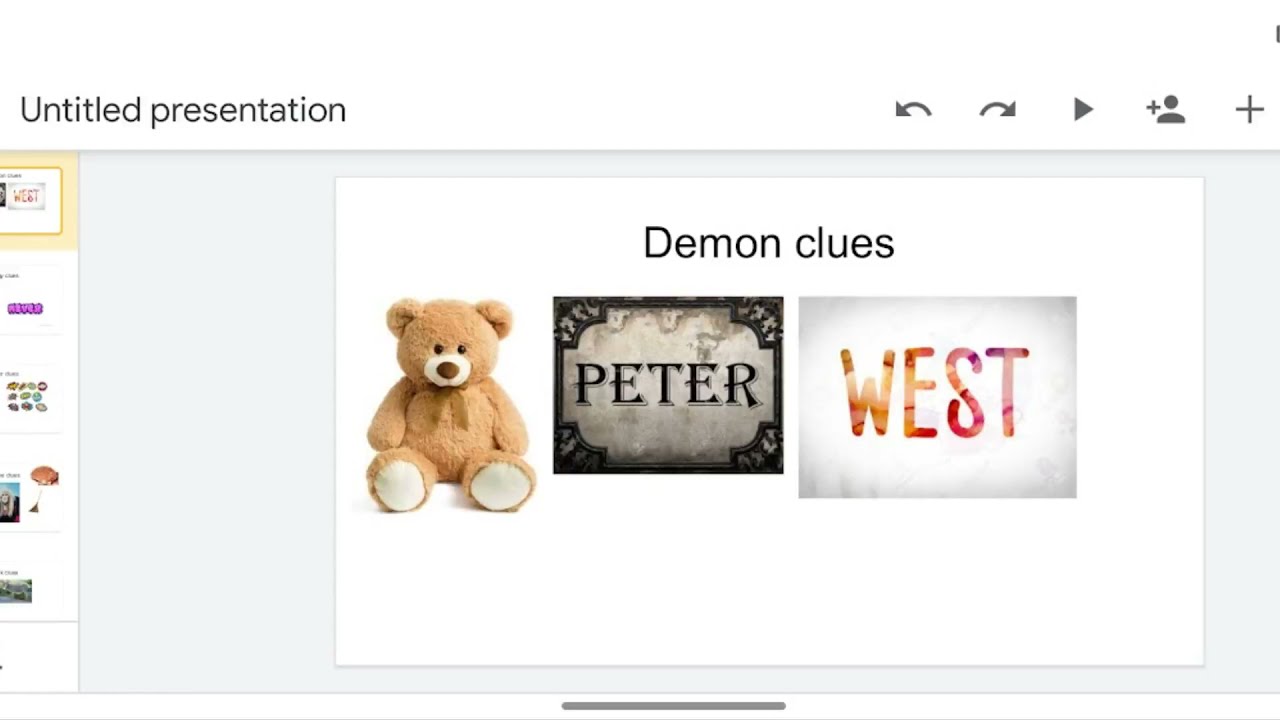
Task: Select the 'Demon clues' title text
Action: [768, 243]
